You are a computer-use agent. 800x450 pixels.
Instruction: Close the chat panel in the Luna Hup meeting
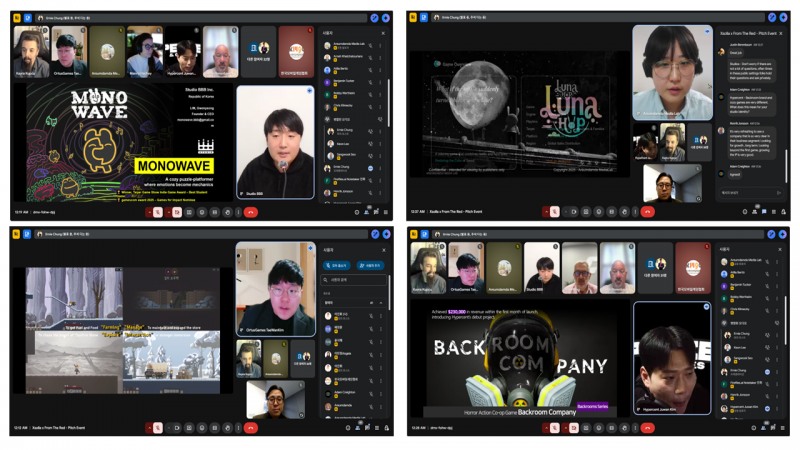tap(780, 32)
